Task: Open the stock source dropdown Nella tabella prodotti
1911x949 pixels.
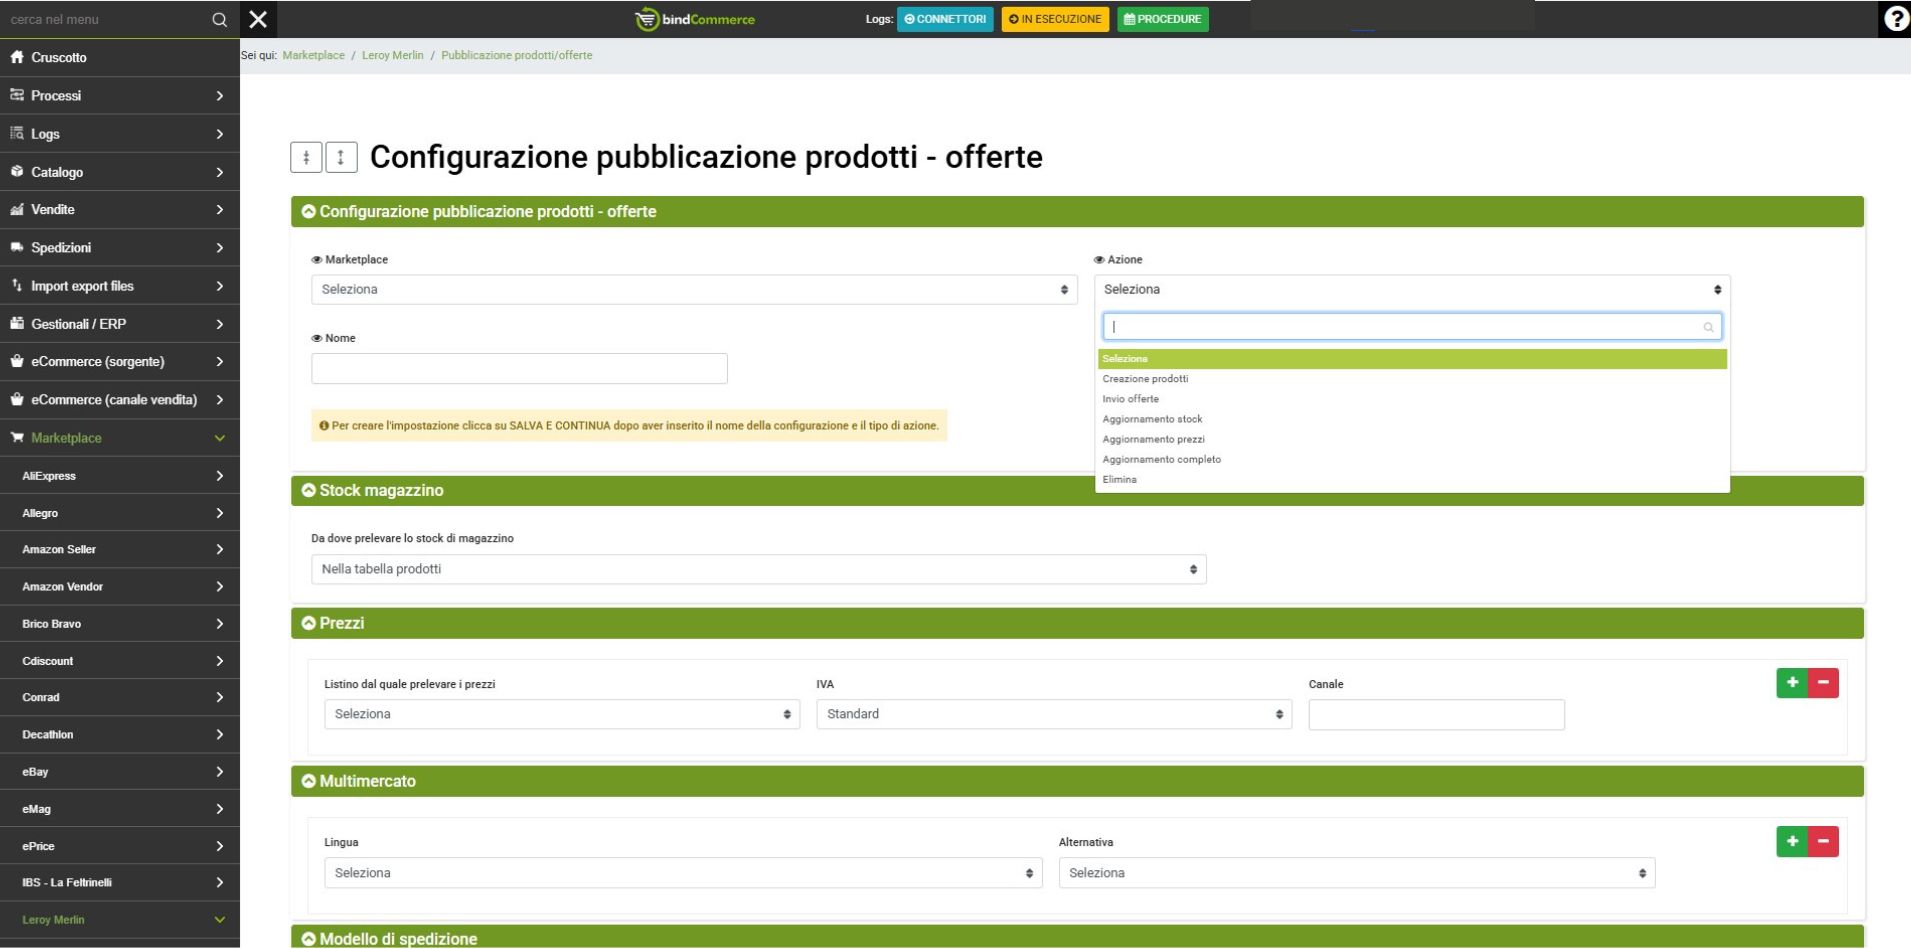Action: pyautogui.click(x=758, y=569)
